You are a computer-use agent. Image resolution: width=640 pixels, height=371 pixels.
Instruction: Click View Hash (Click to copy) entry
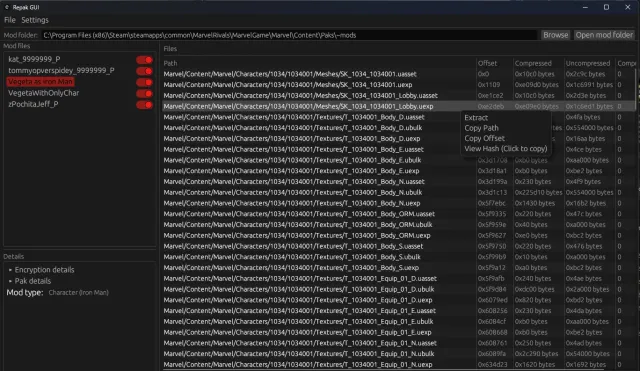pyautogui.click(x=506, y=149)
